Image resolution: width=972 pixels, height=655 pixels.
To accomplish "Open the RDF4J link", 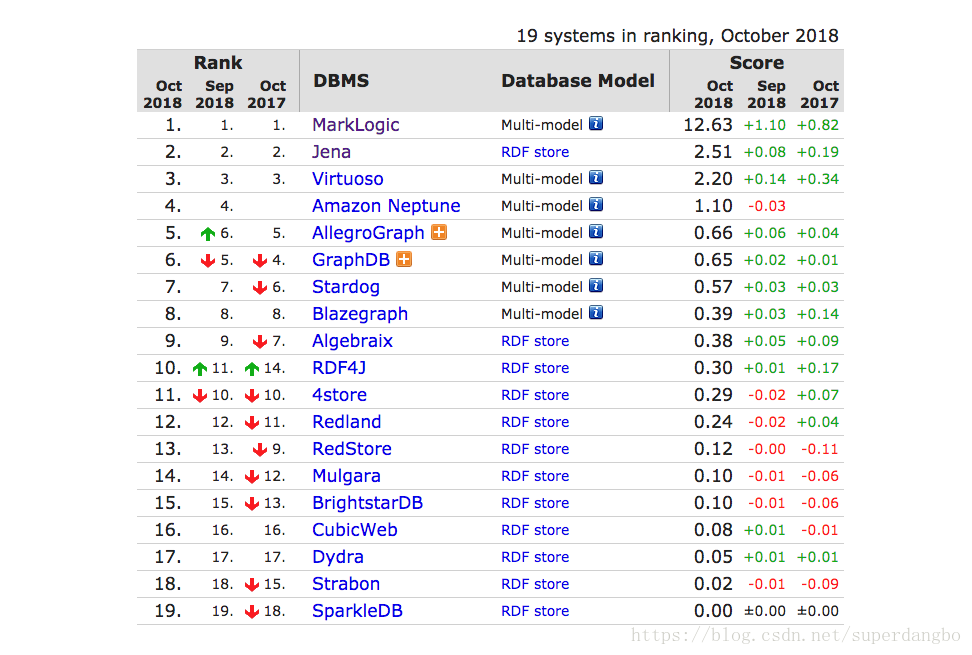I will pyautogui.click(x=339, y=368).
